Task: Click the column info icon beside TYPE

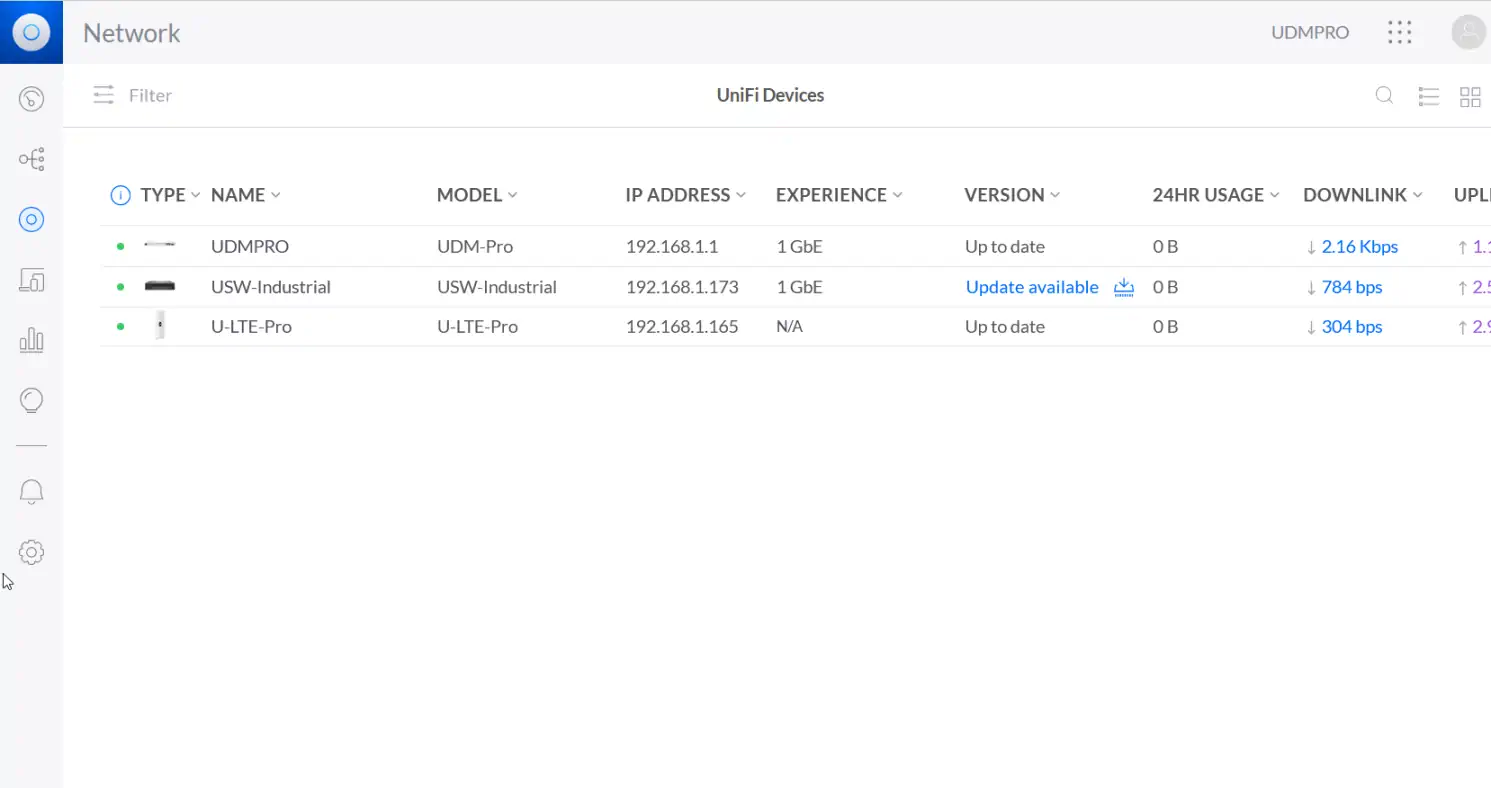Action: coord(120,195)
